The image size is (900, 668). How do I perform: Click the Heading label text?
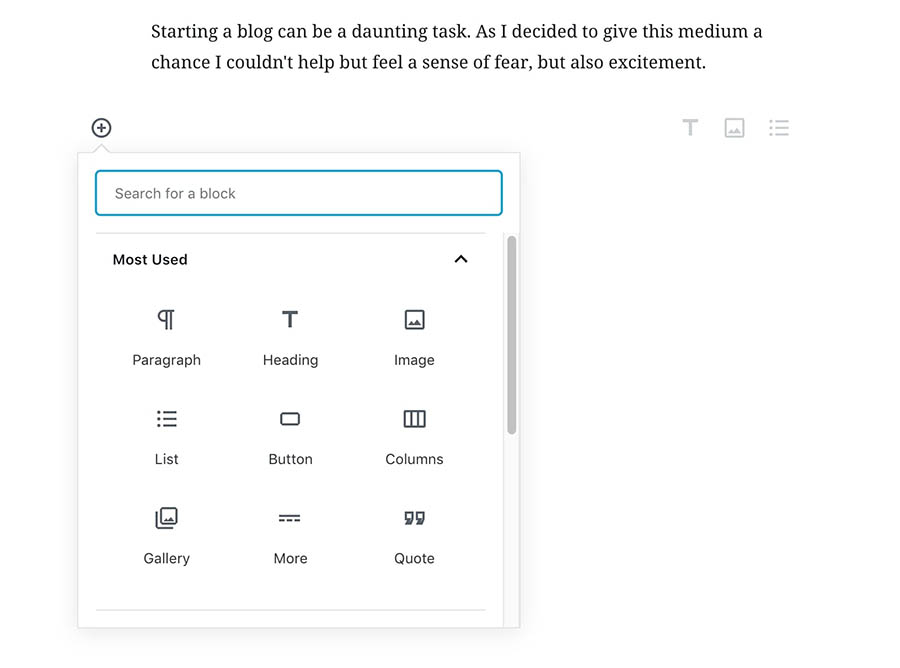pyautogui.click(x=290, y=360)
